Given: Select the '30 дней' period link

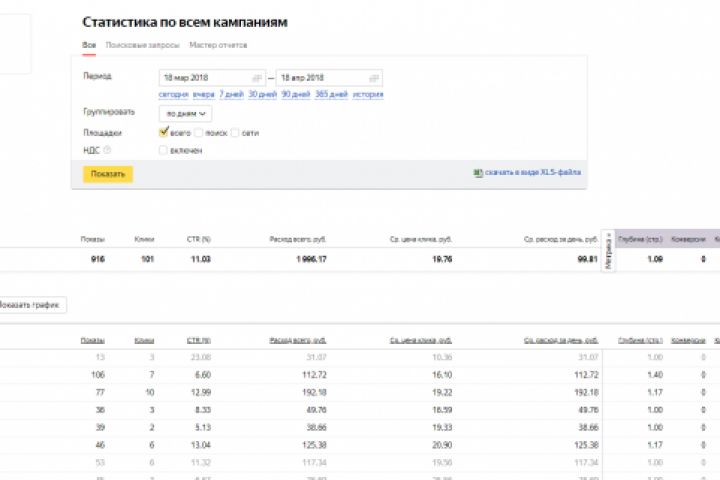Looking at the screenshot, I should [263, 94].
